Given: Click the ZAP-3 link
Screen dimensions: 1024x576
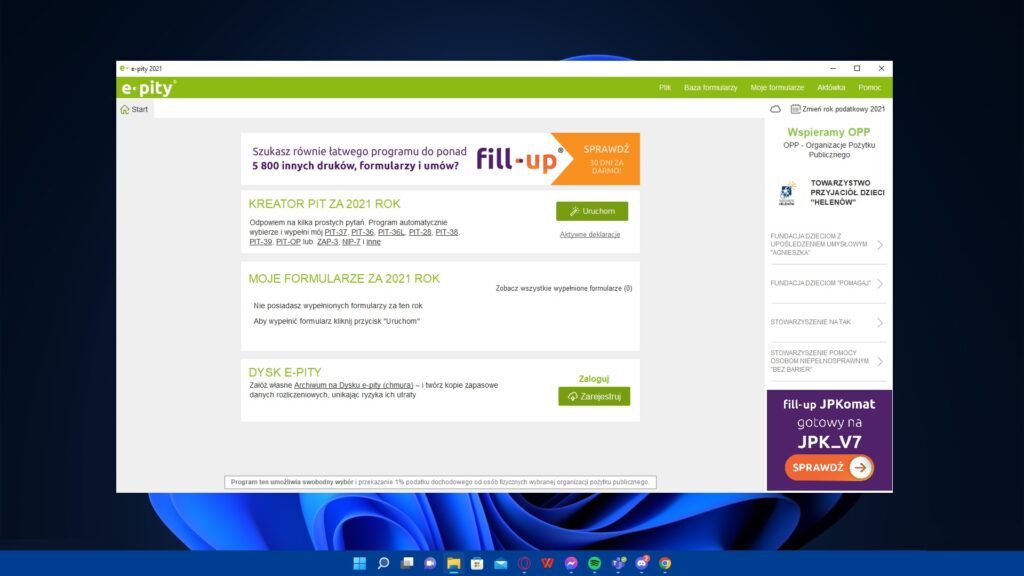Looking at the screenshot, I should pyautogui.click(x=327, y=242).
